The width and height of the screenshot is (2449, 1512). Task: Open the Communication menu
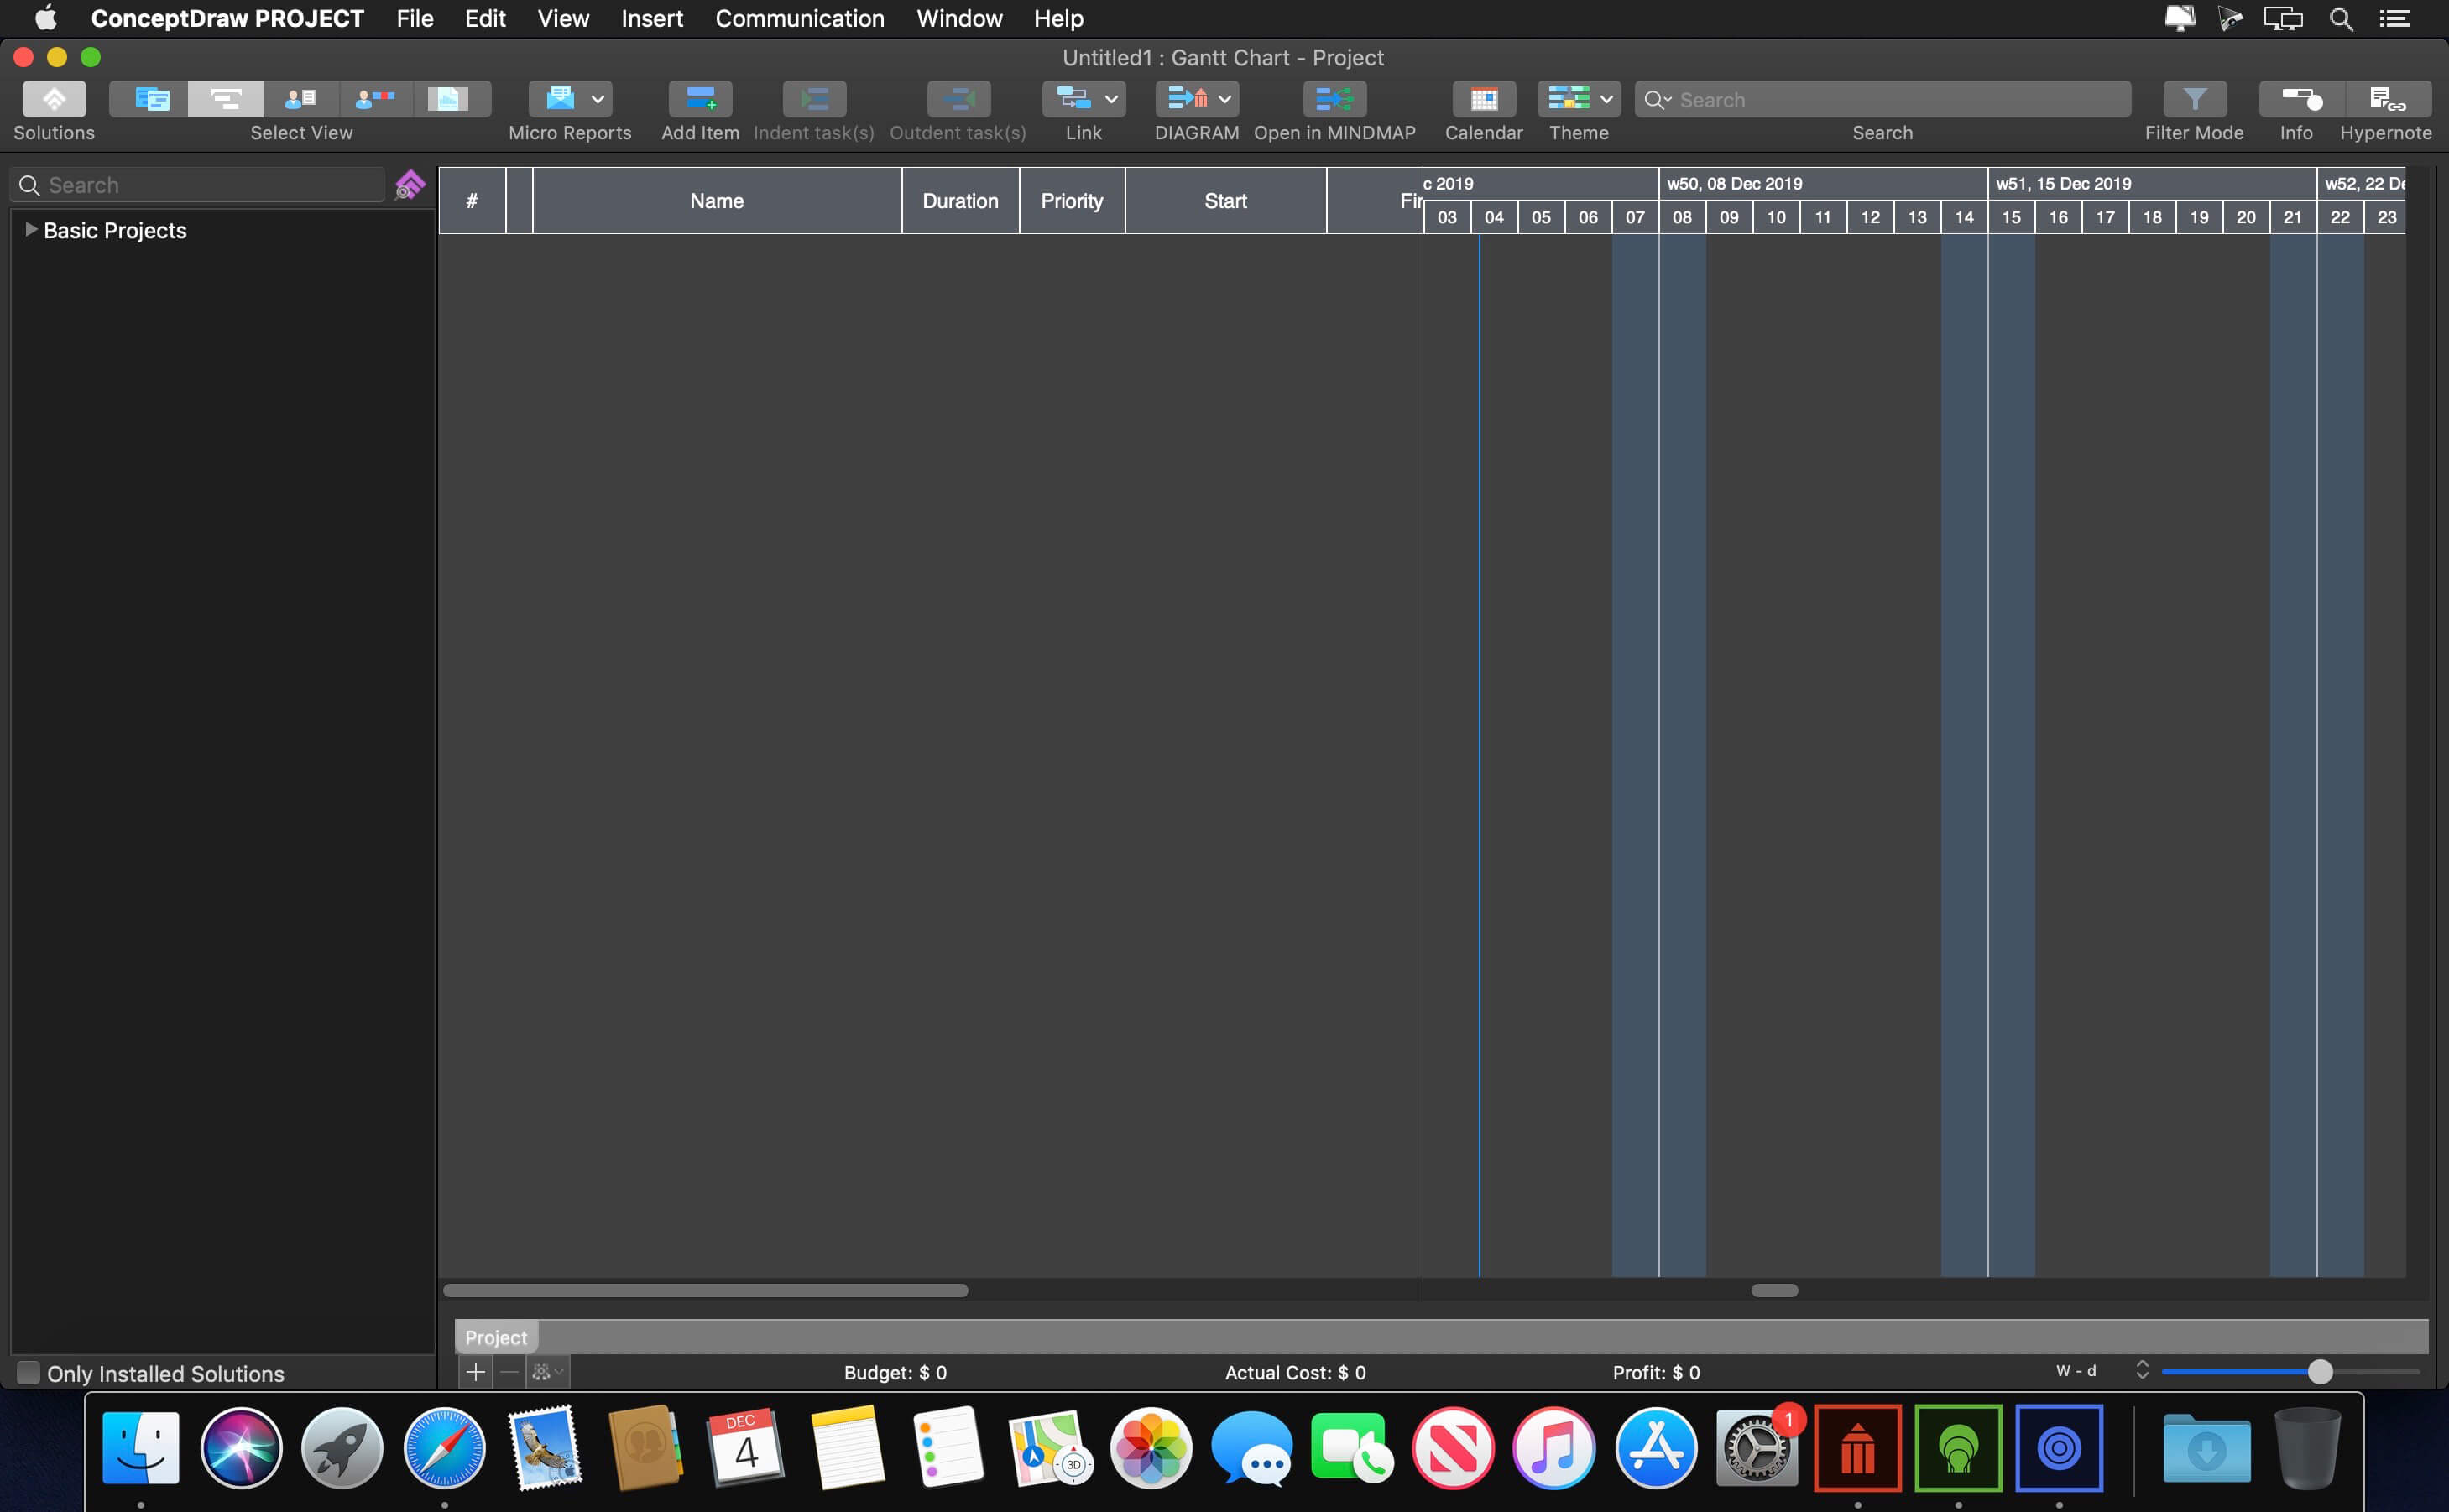[799, 18]
